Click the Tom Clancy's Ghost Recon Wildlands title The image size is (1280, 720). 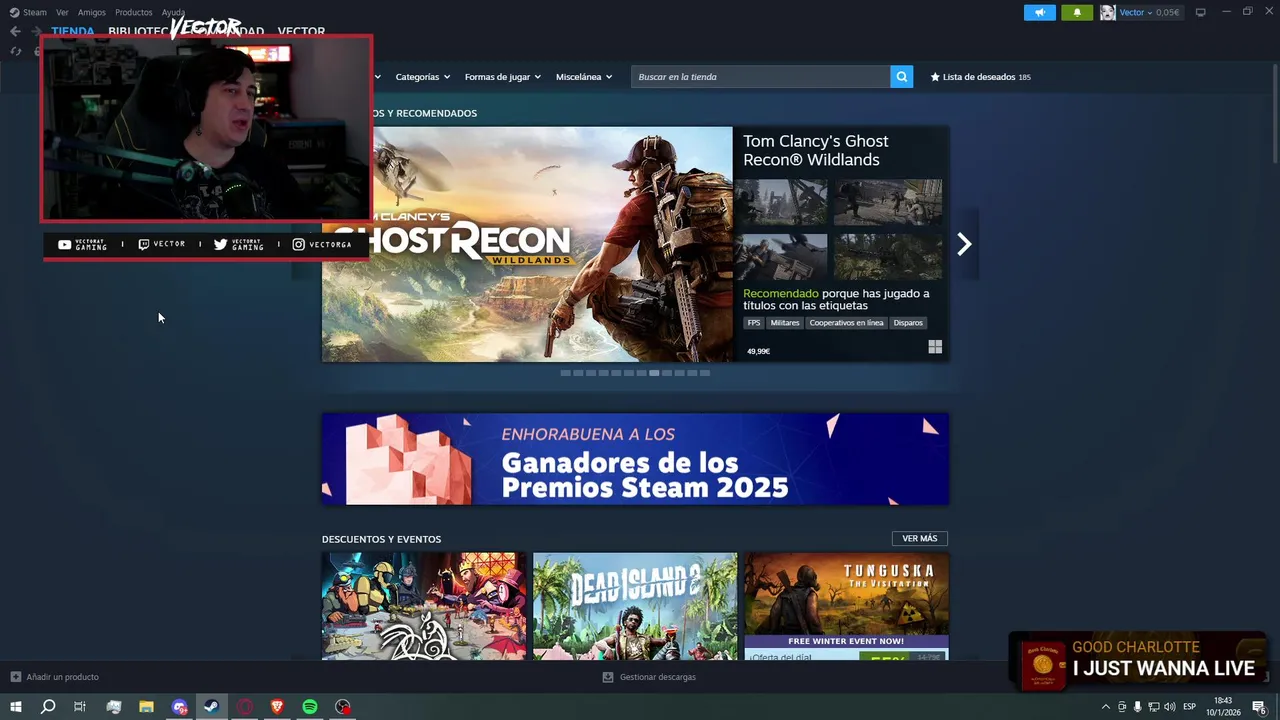point(815,150)
